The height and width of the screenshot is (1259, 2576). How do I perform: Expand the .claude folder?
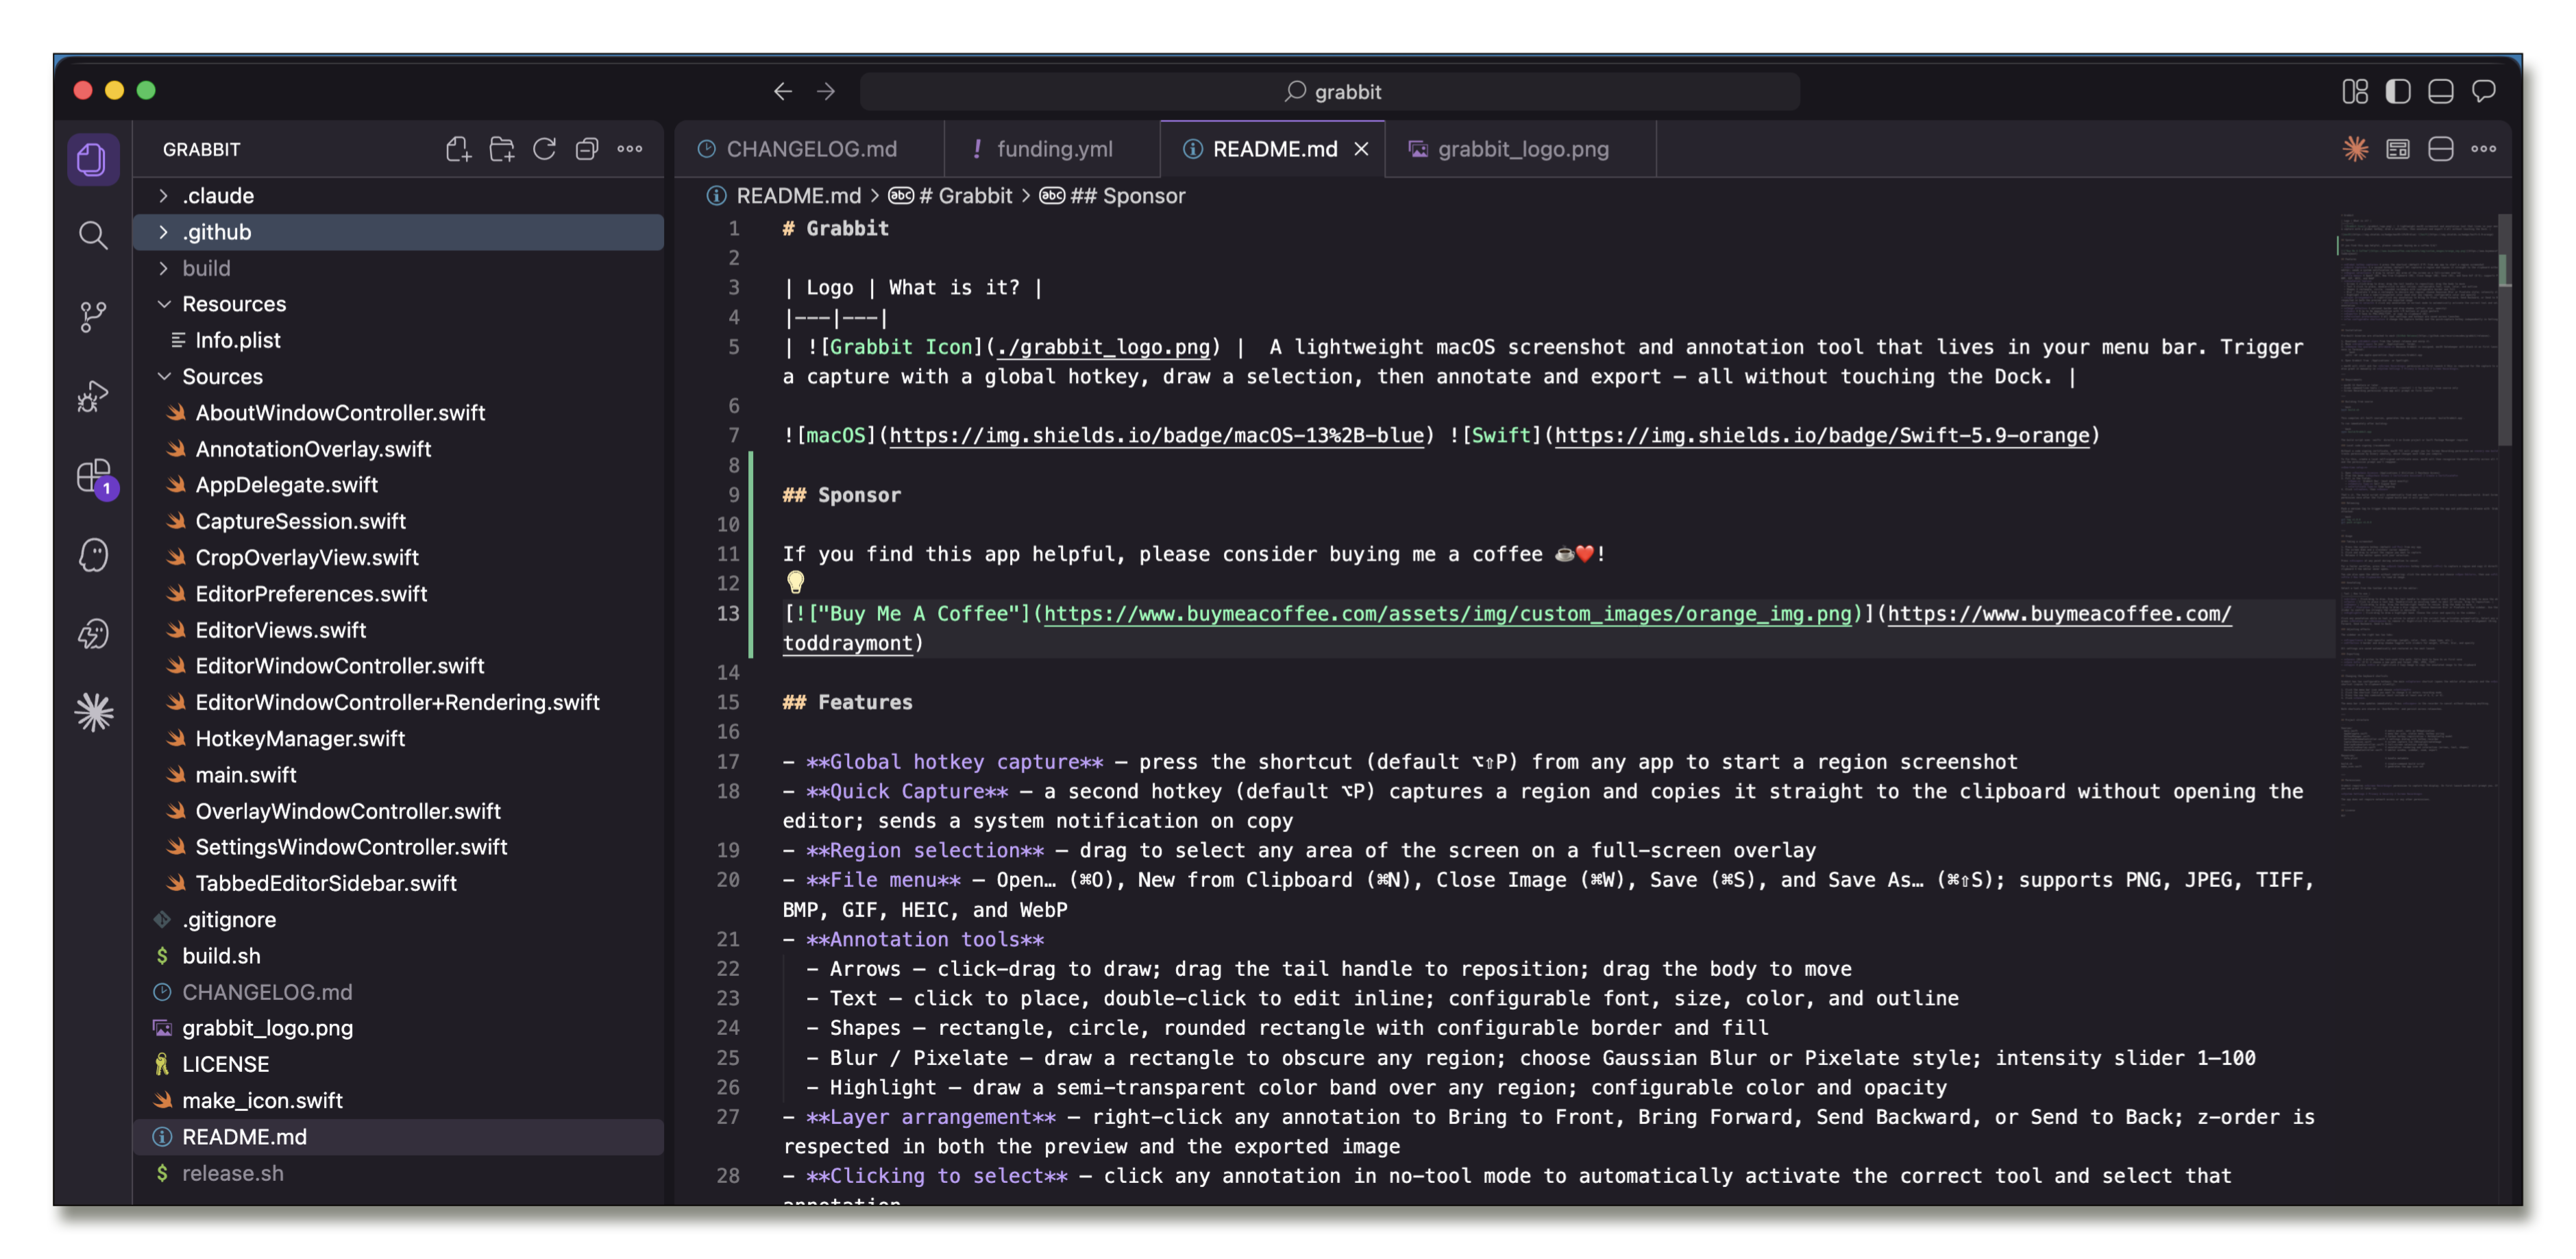[398, 196]
